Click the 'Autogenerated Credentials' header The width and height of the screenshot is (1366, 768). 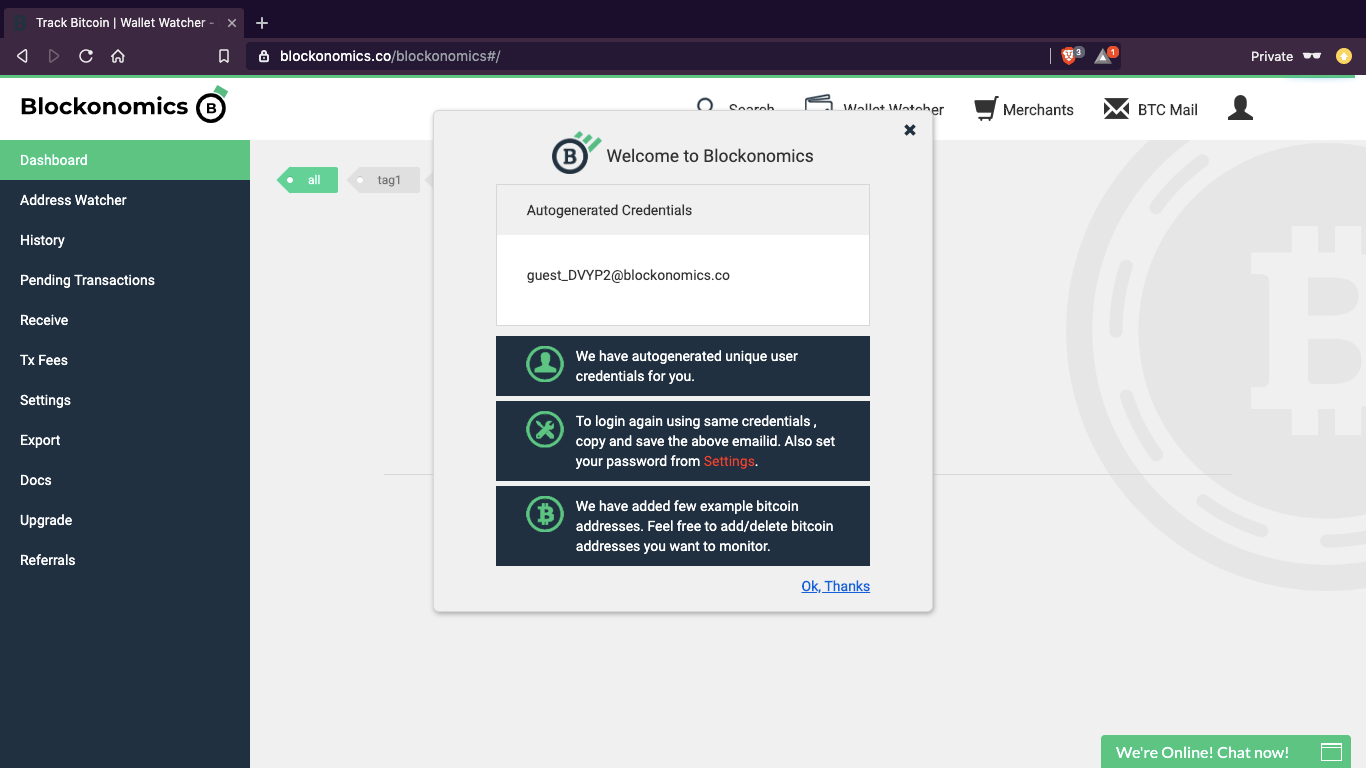point(683,210)
